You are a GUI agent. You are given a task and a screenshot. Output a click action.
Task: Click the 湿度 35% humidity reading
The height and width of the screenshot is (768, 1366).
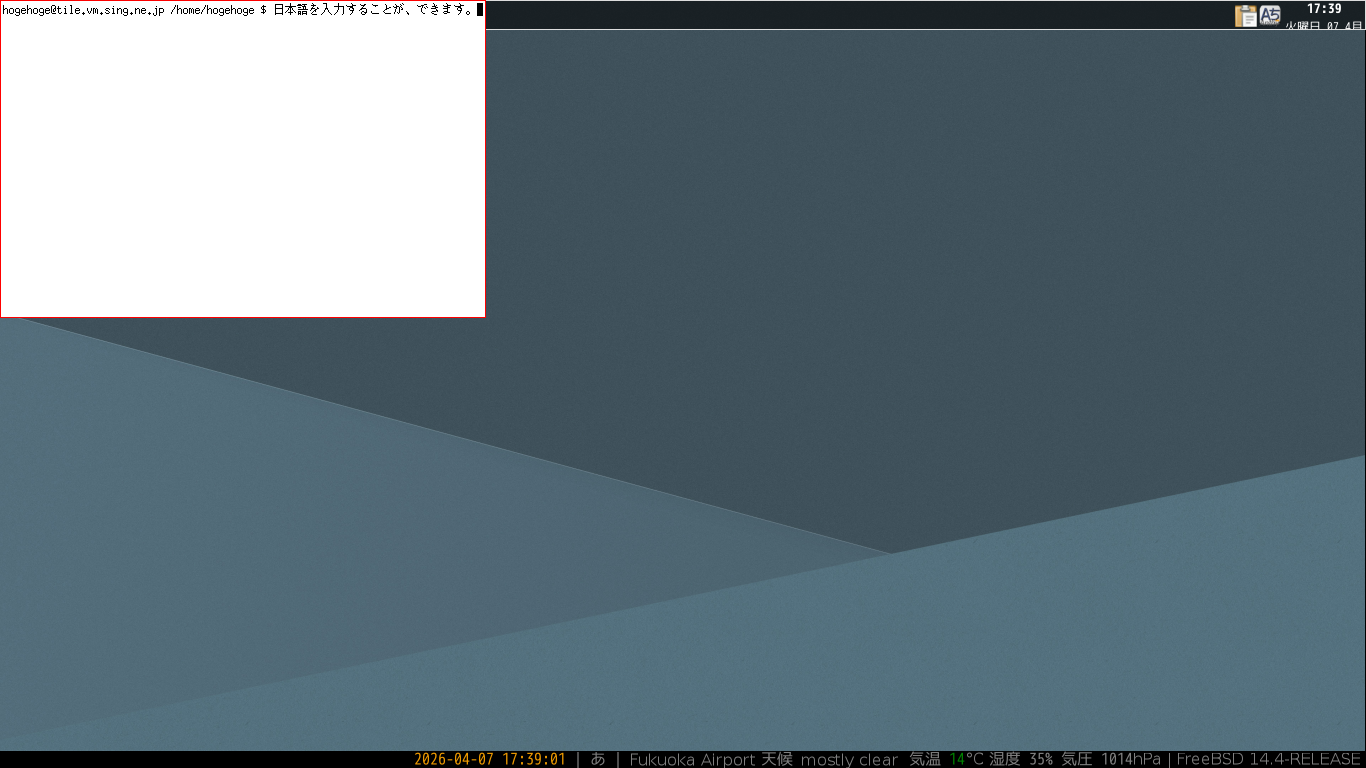(1021, 759)
